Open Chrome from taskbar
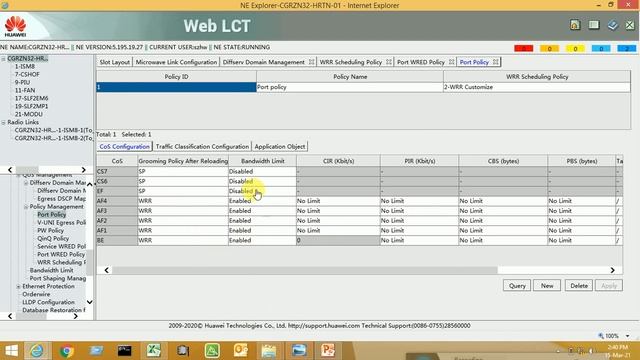 click(67, 351)
